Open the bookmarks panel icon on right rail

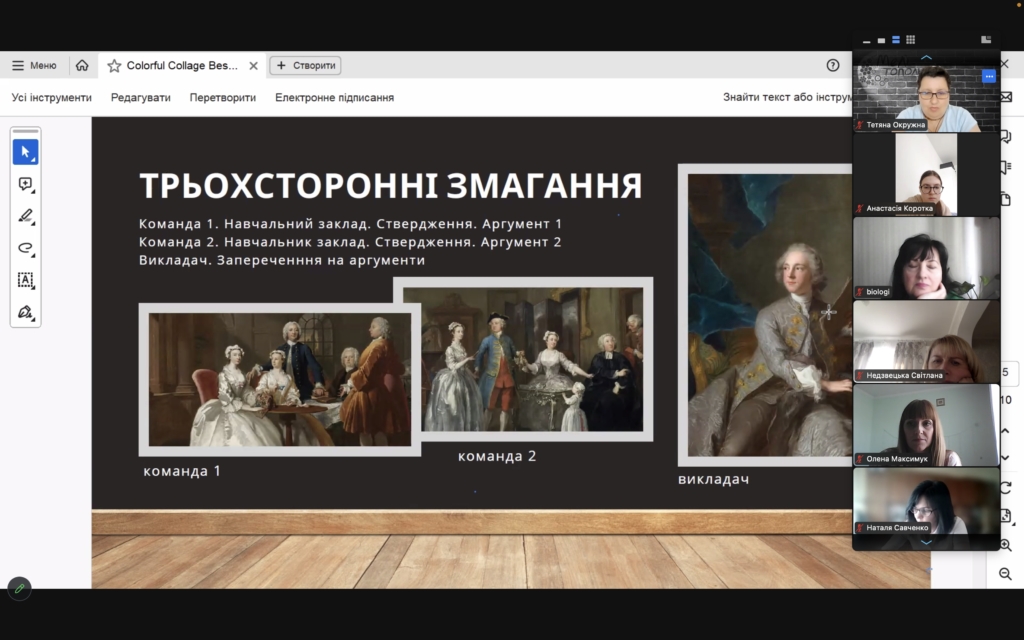point(1006,167)
